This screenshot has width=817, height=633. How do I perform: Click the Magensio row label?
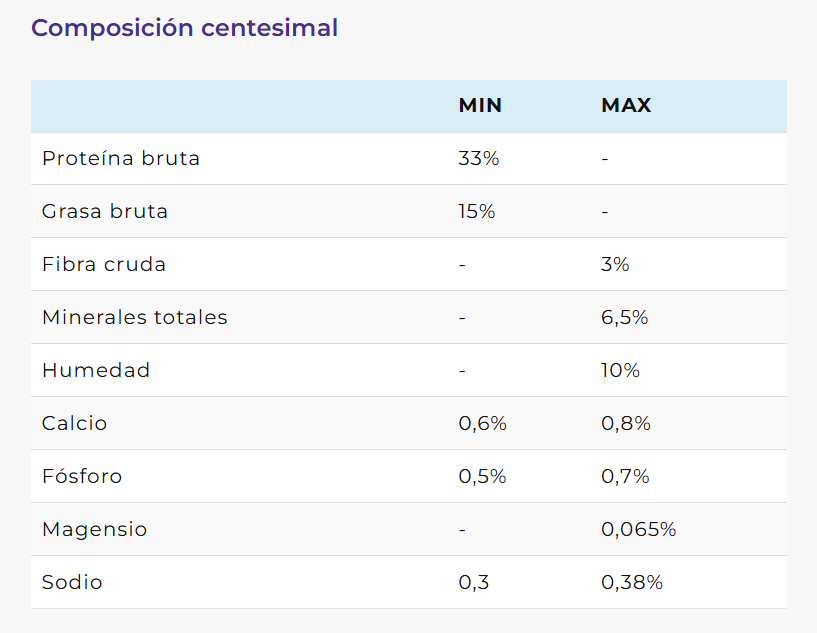[94, 529]
